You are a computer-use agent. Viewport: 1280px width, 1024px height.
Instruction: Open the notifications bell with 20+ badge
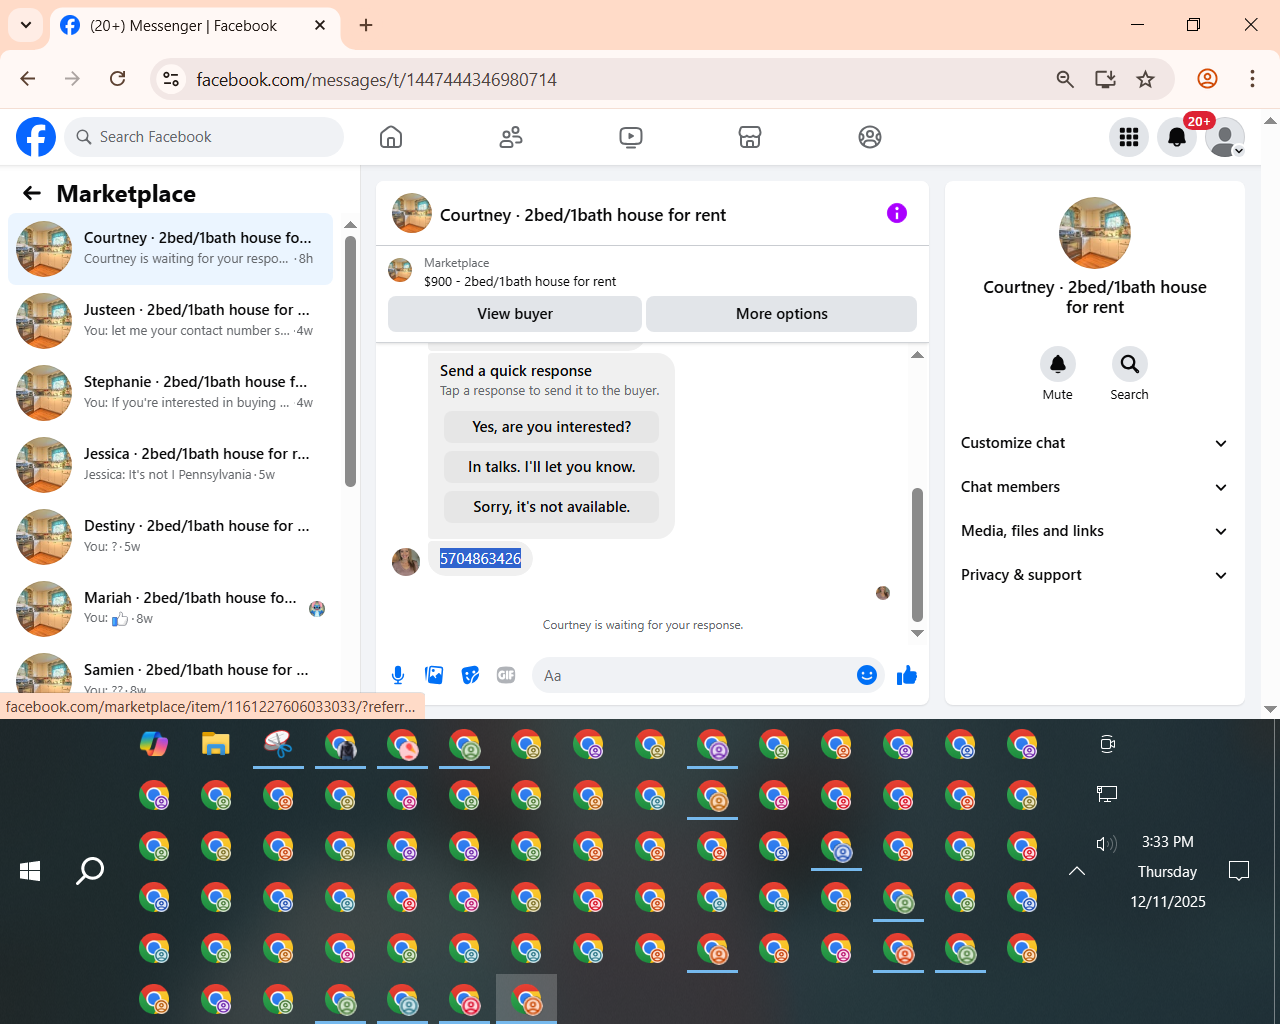tap(1177, 137)
